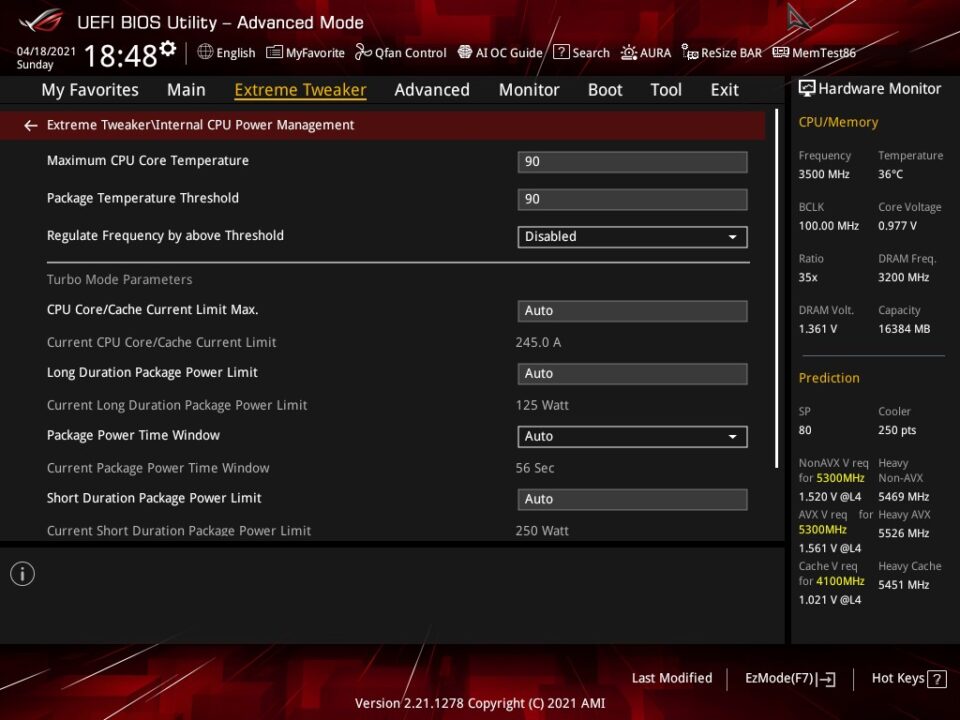Open the Package Power Time Window dropdown

pos(632,437)
